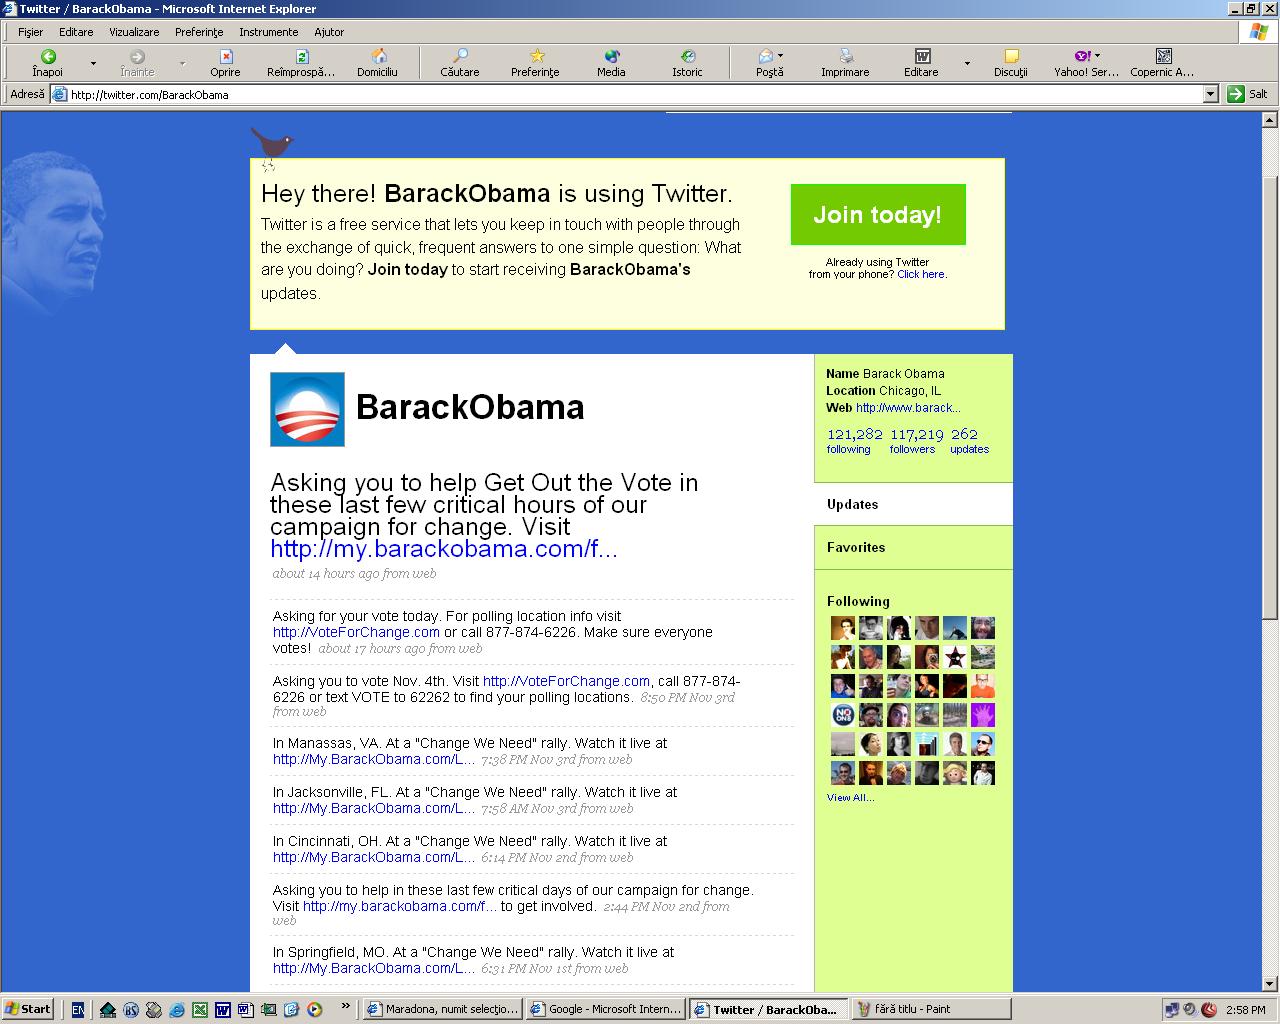Switch to the fără titlu - Paint window
The width and height of the screenshot is (1280, 1024).
(x=931, y=1009)
